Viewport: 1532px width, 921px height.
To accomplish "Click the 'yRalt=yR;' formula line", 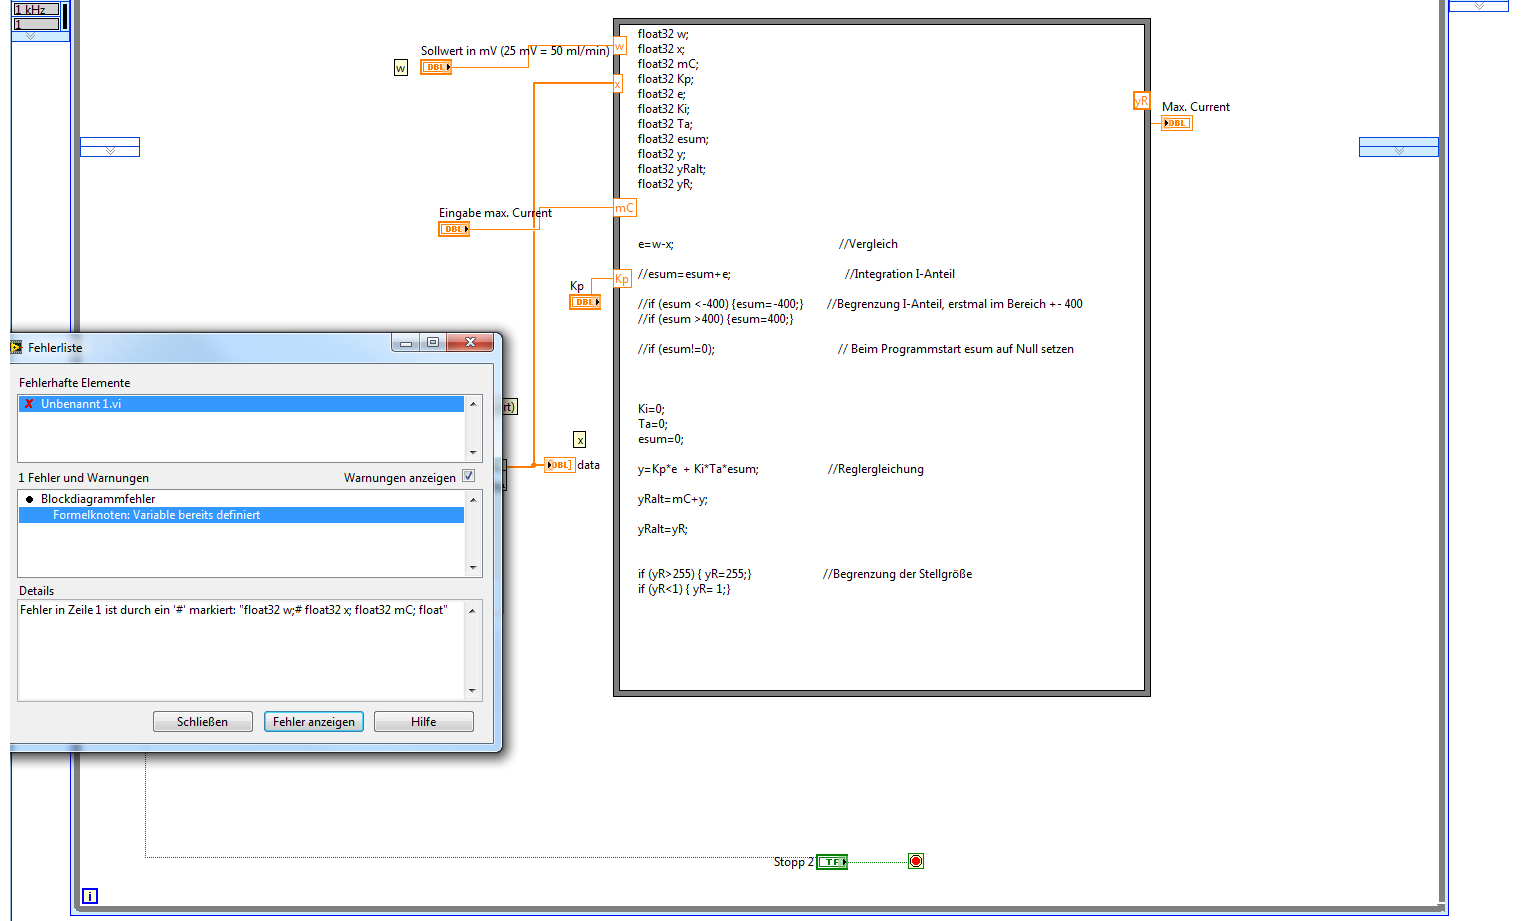I will pyautogui.click(x=663, y=529).
